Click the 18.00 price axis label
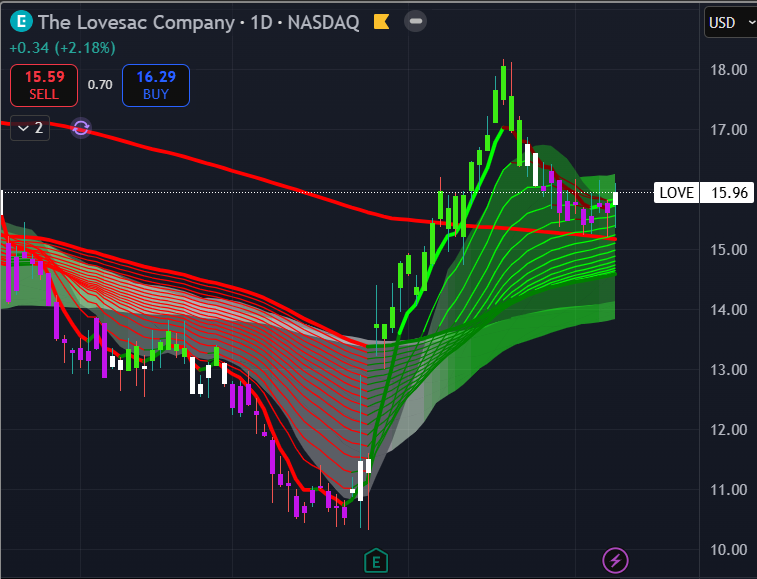This screenshot has width=757, height=579. 729,70
